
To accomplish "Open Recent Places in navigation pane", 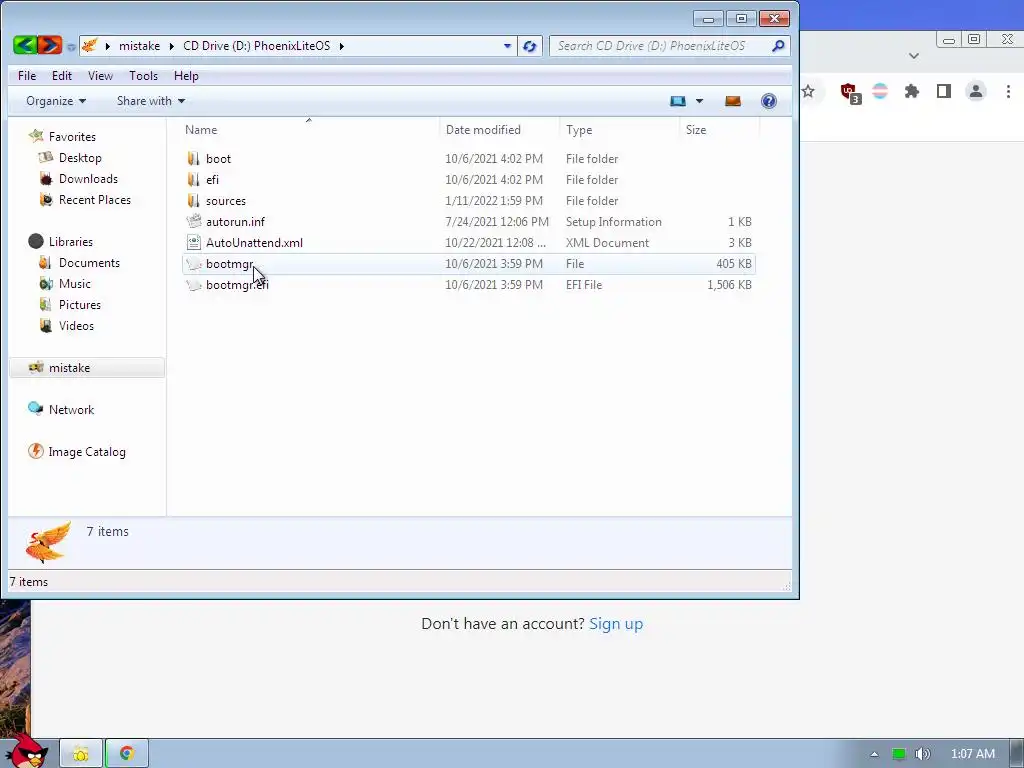I will pos(95,200).
